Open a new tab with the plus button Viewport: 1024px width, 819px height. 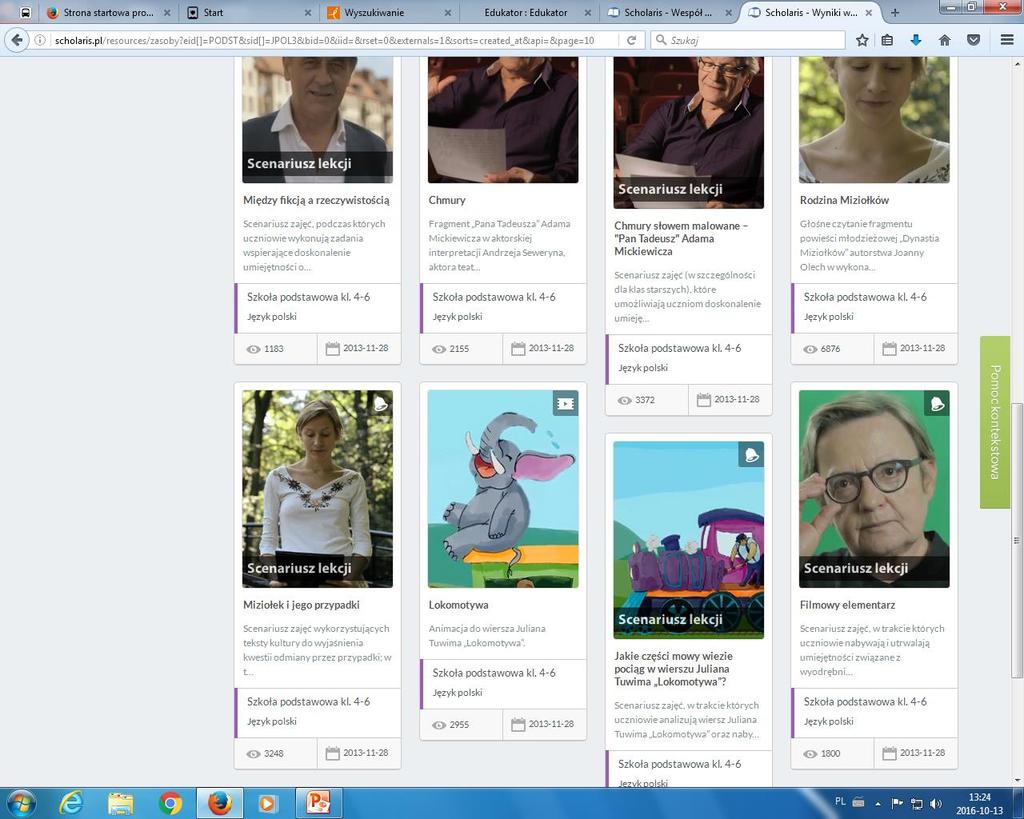pyautogui.click(x=895, y=12)
